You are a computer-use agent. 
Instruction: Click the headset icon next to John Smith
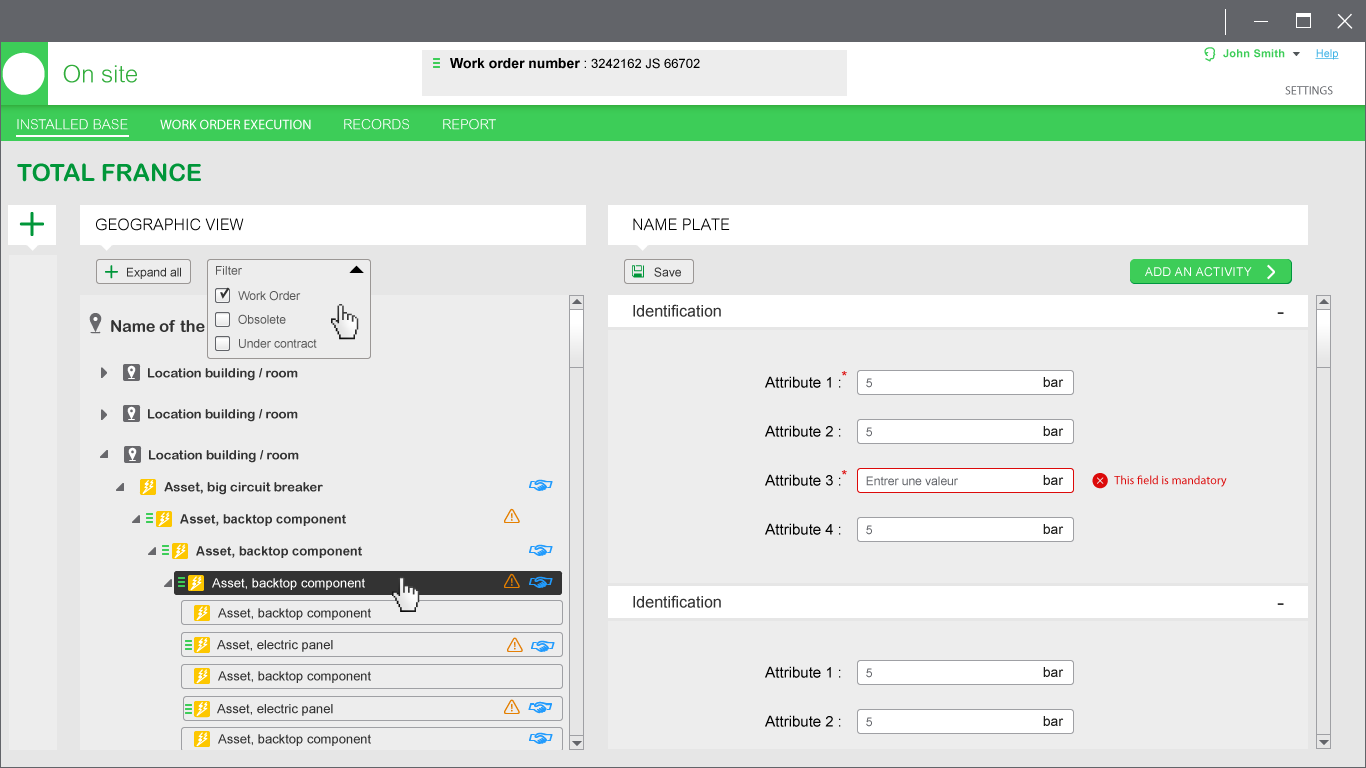1210,54
